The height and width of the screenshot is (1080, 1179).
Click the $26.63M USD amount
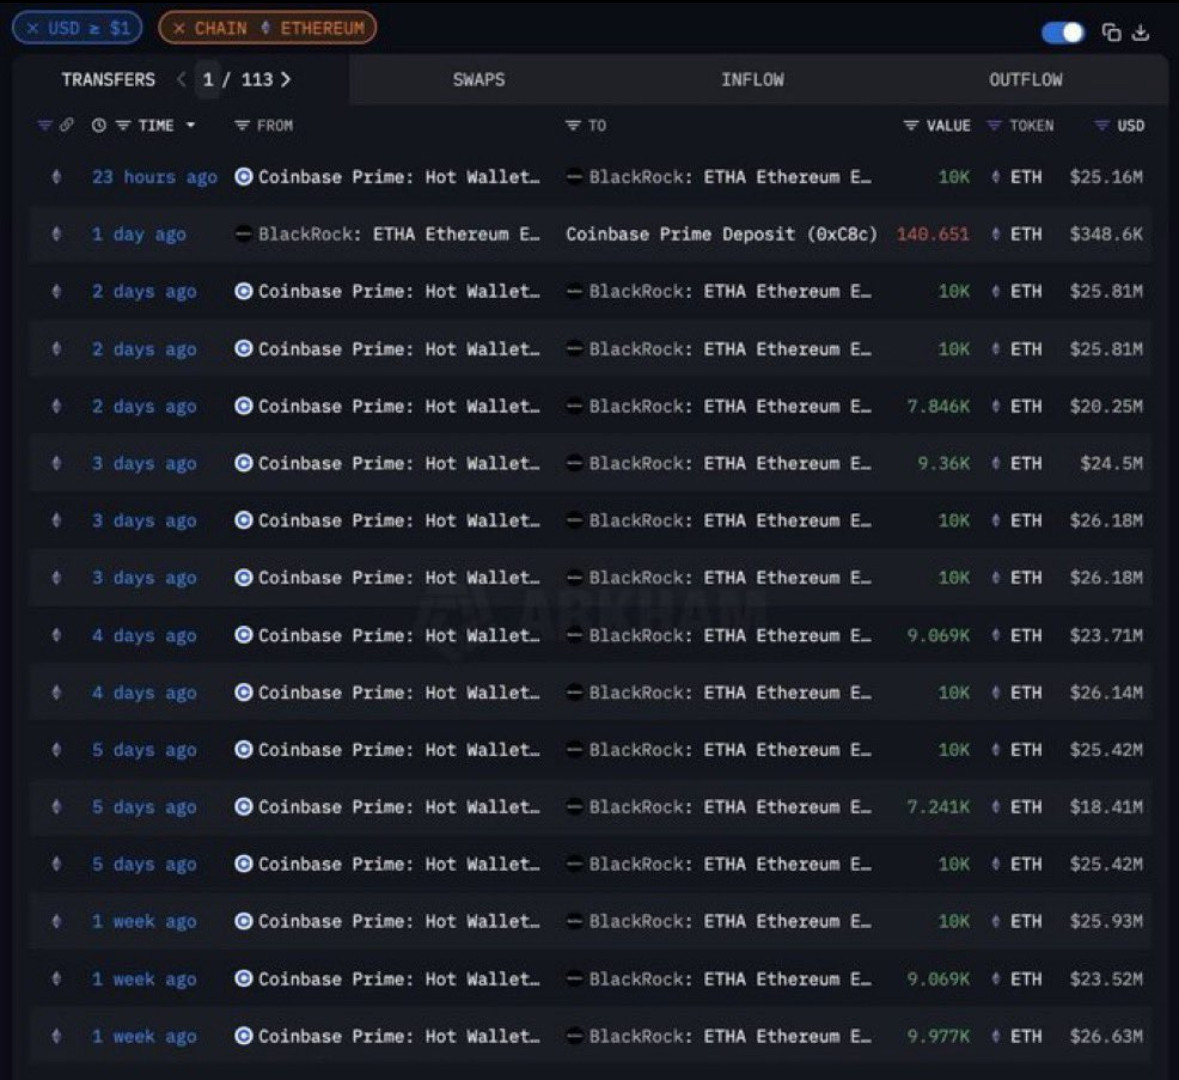click(x=1105, y=1036)
